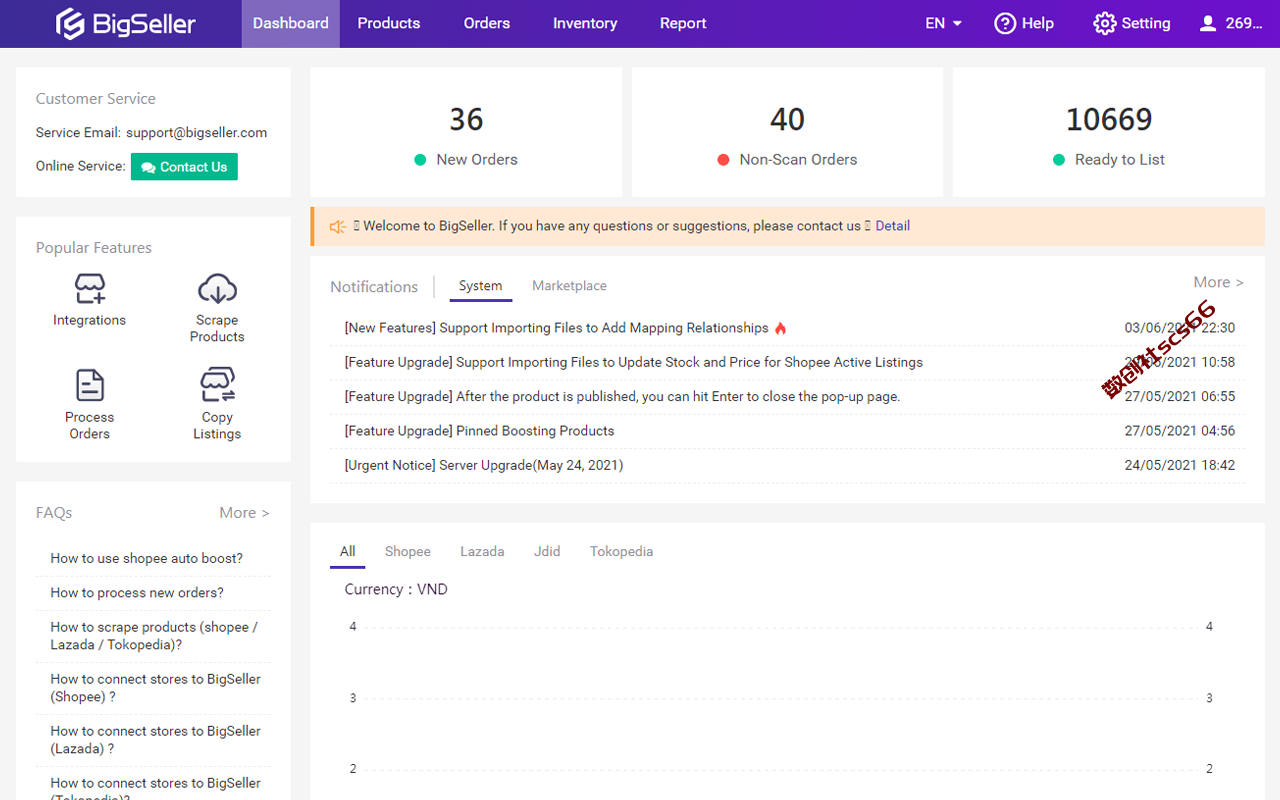Viewport: 1280px width, 800px height.
Task: Click the account name 269…
Action: (1245, 23)
